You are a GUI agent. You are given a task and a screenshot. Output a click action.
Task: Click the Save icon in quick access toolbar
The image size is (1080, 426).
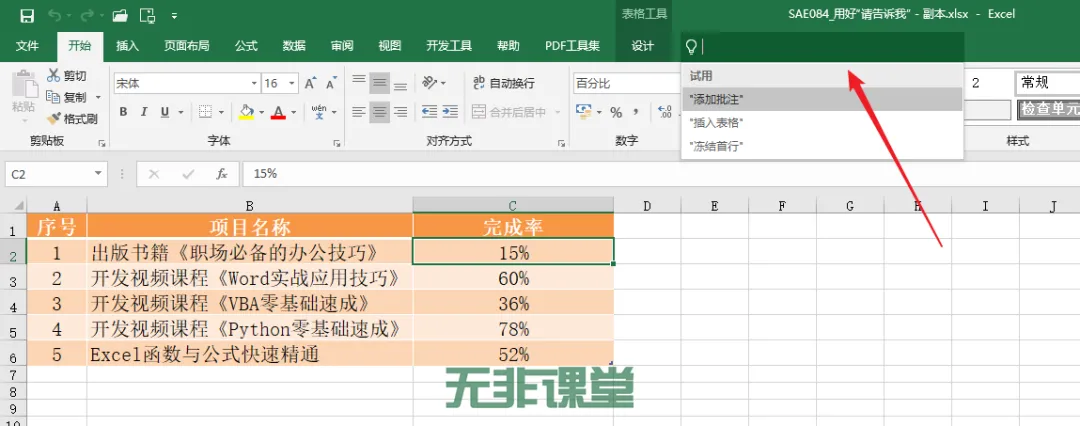tap(28, 14)
